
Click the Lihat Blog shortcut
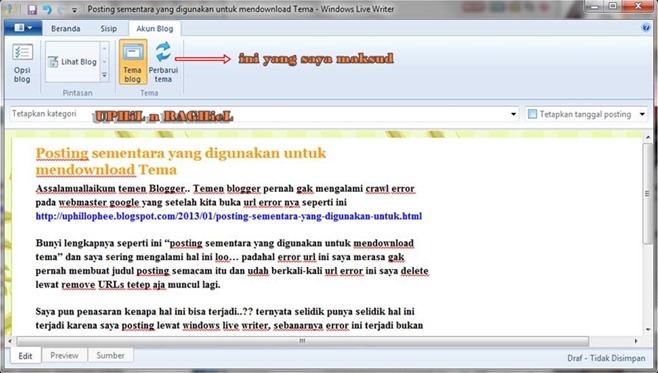[73, 62]
